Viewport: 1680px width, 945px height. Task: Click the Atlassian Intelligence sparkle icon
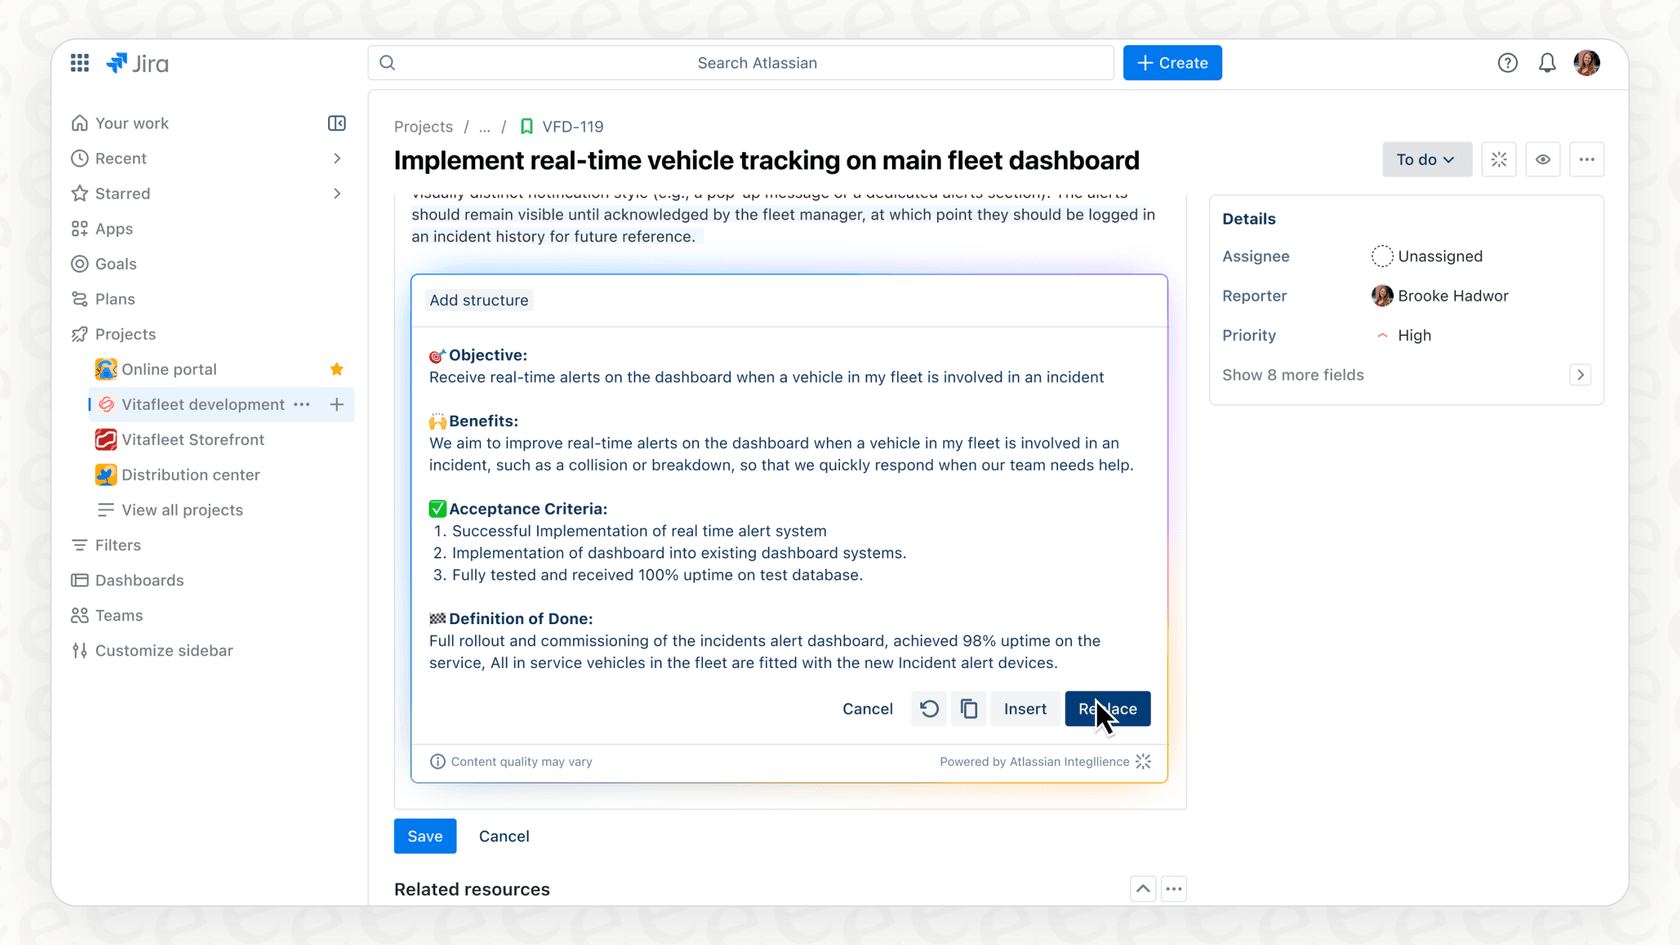[1144, 761]
